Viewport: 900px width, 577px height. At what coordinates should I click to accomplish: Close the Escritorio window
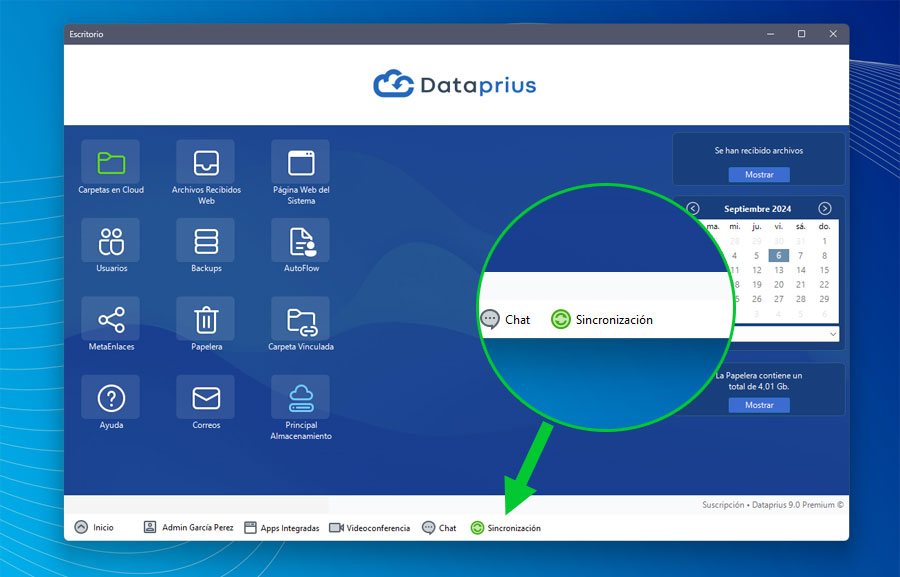833,34
